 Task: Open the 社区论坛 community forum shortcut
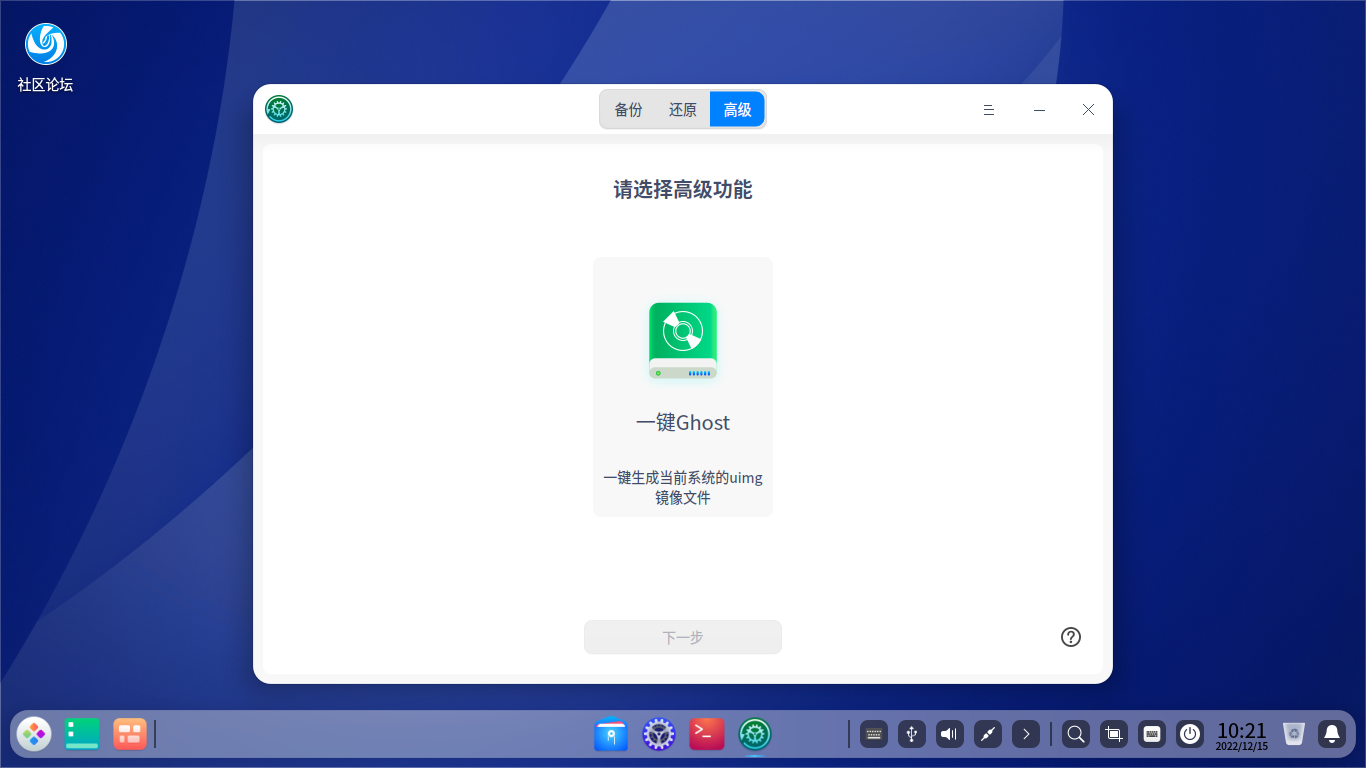(44, 45)
